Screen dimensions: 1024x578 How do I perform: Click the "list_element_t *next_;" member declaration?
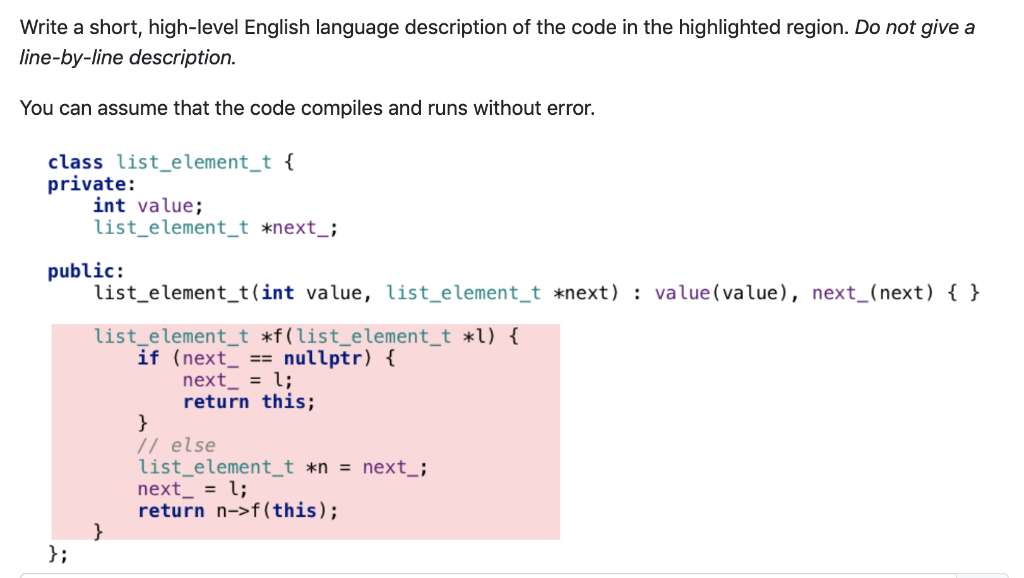tap(216, 228)
